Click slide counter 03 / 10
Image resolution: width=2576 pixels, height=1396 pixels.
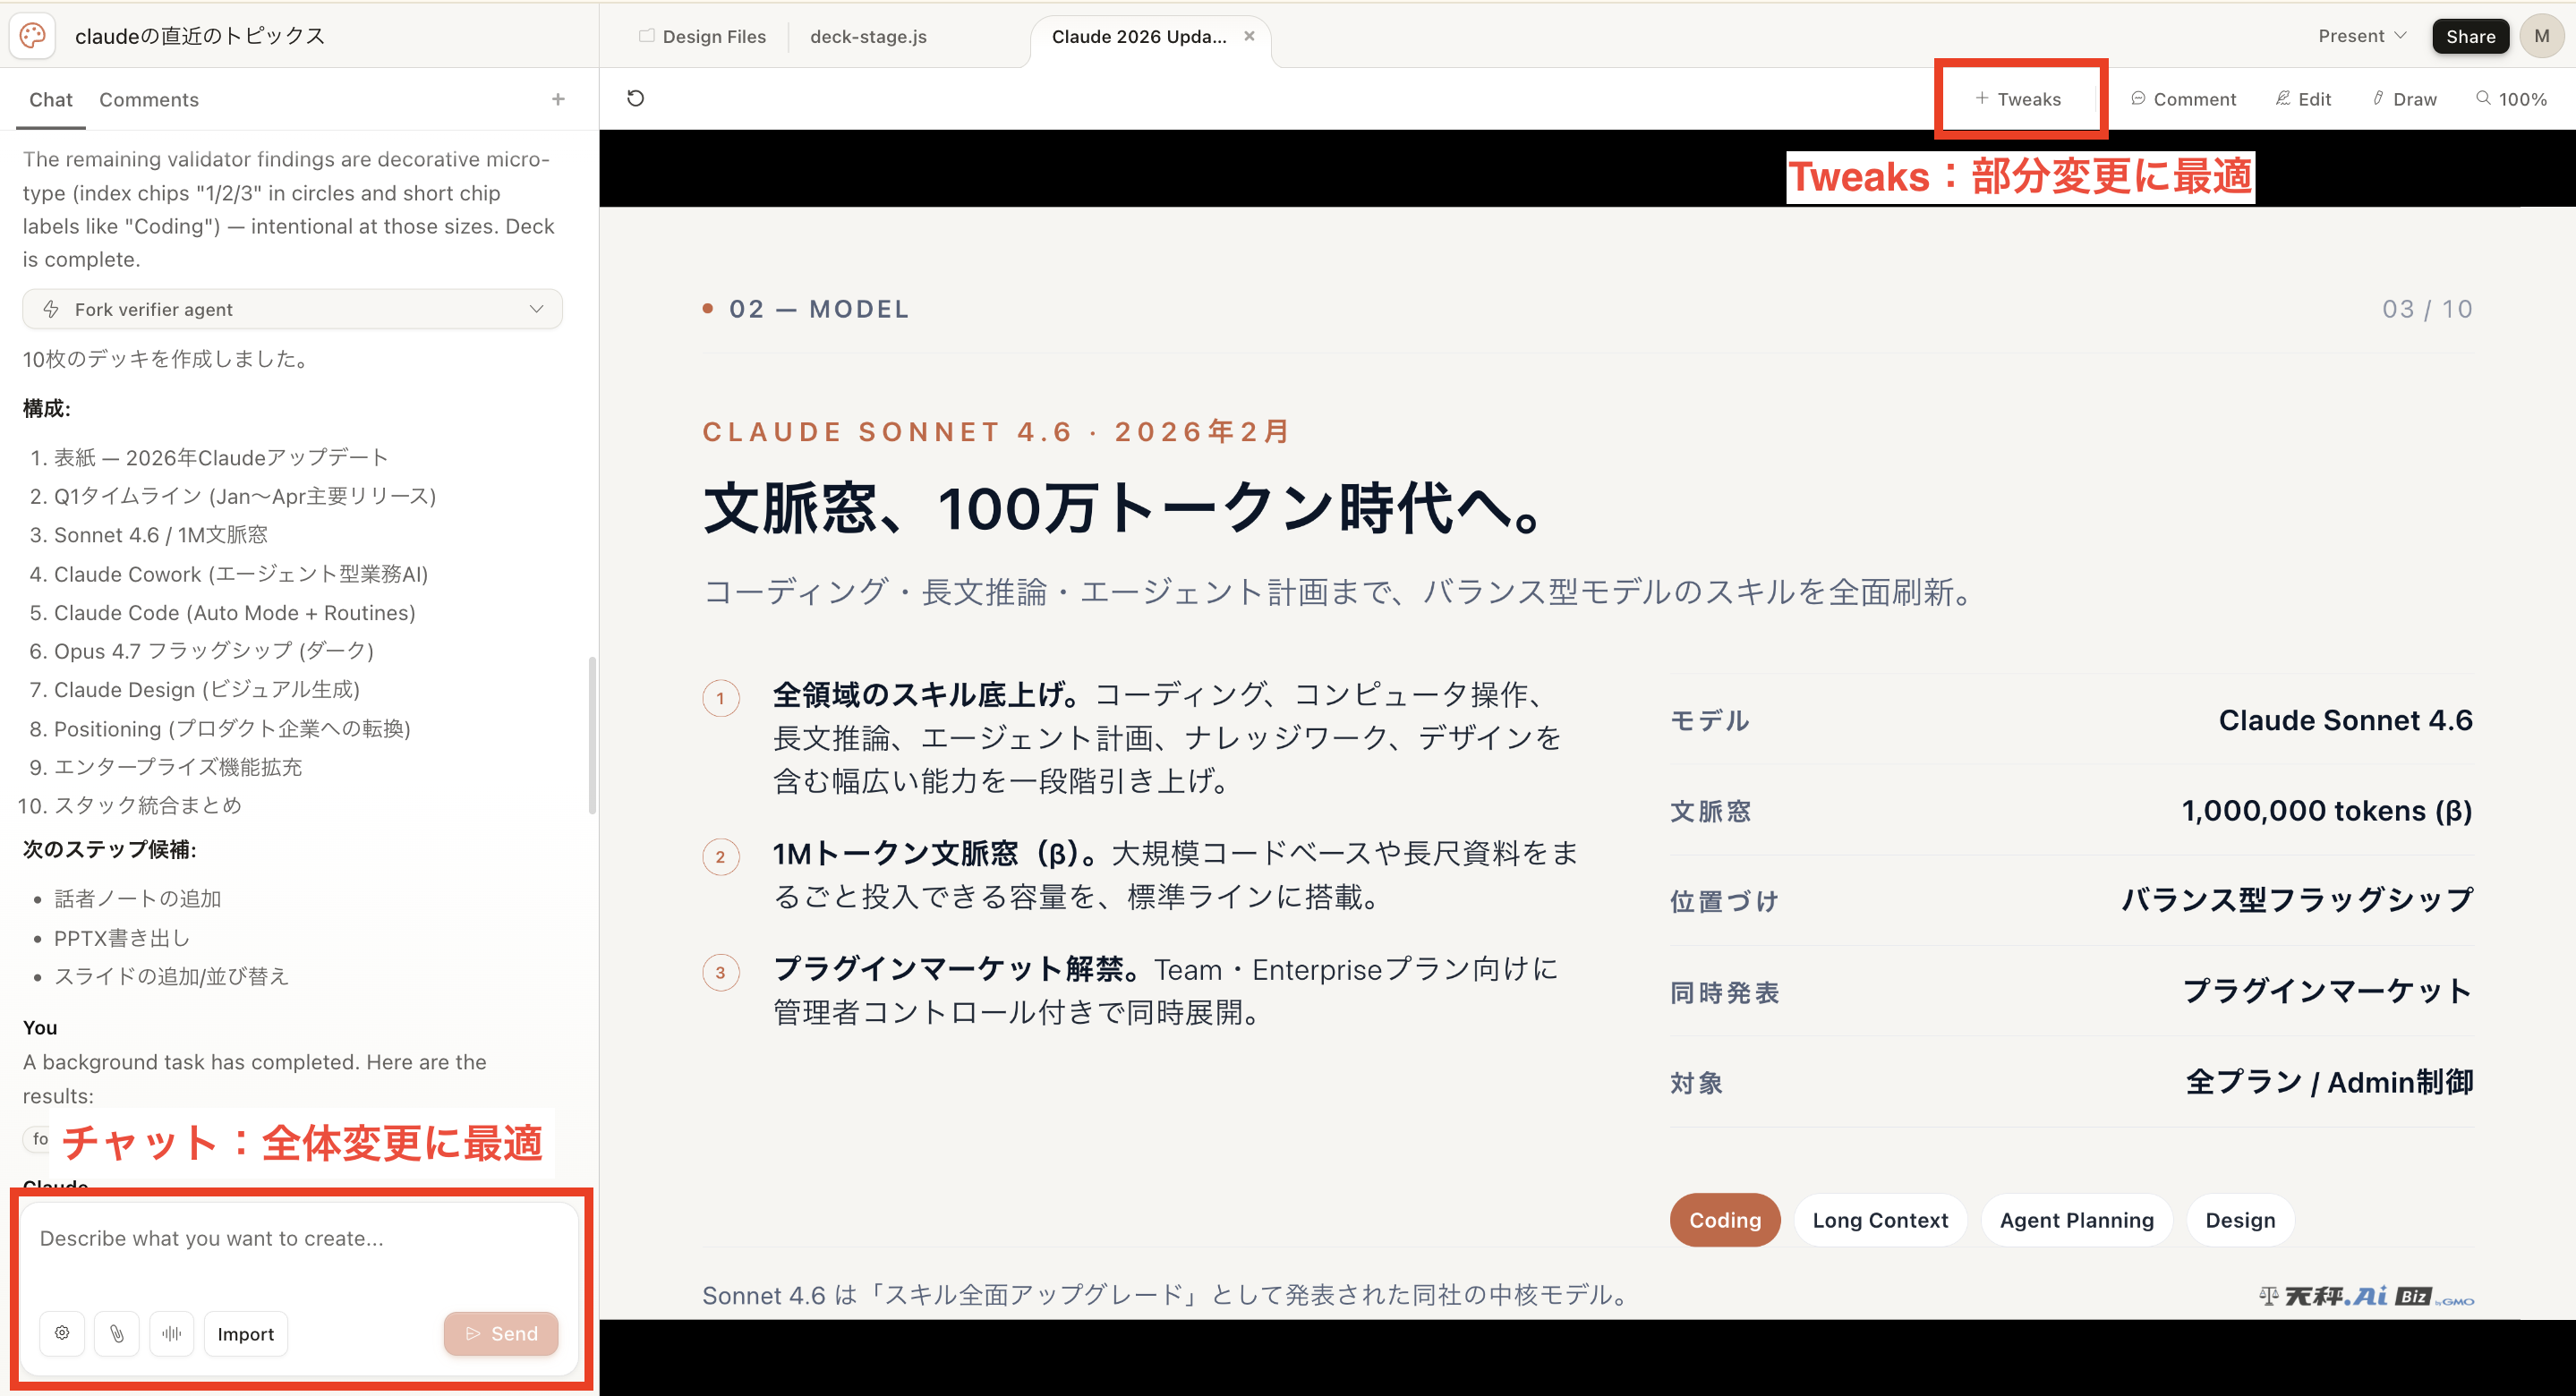(2427, 309)
